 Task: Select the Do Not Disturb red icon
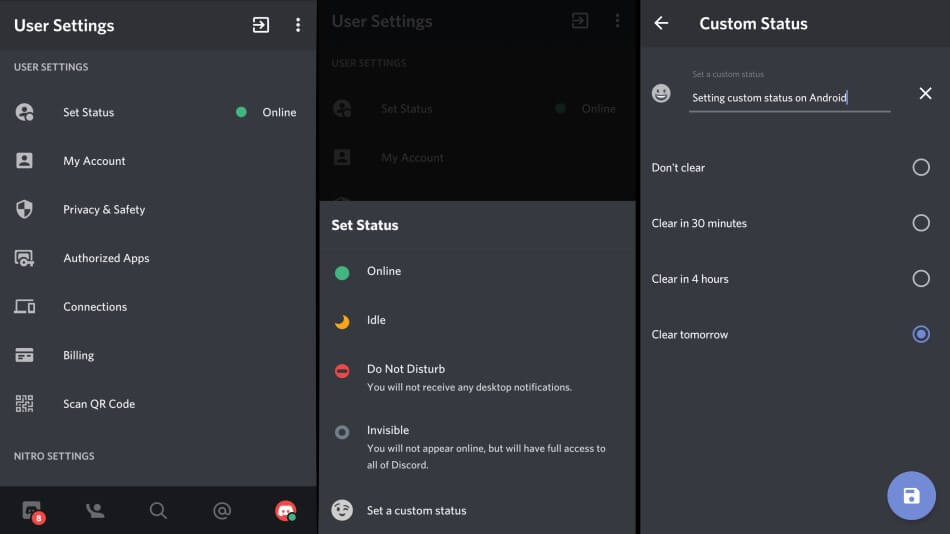342,370
